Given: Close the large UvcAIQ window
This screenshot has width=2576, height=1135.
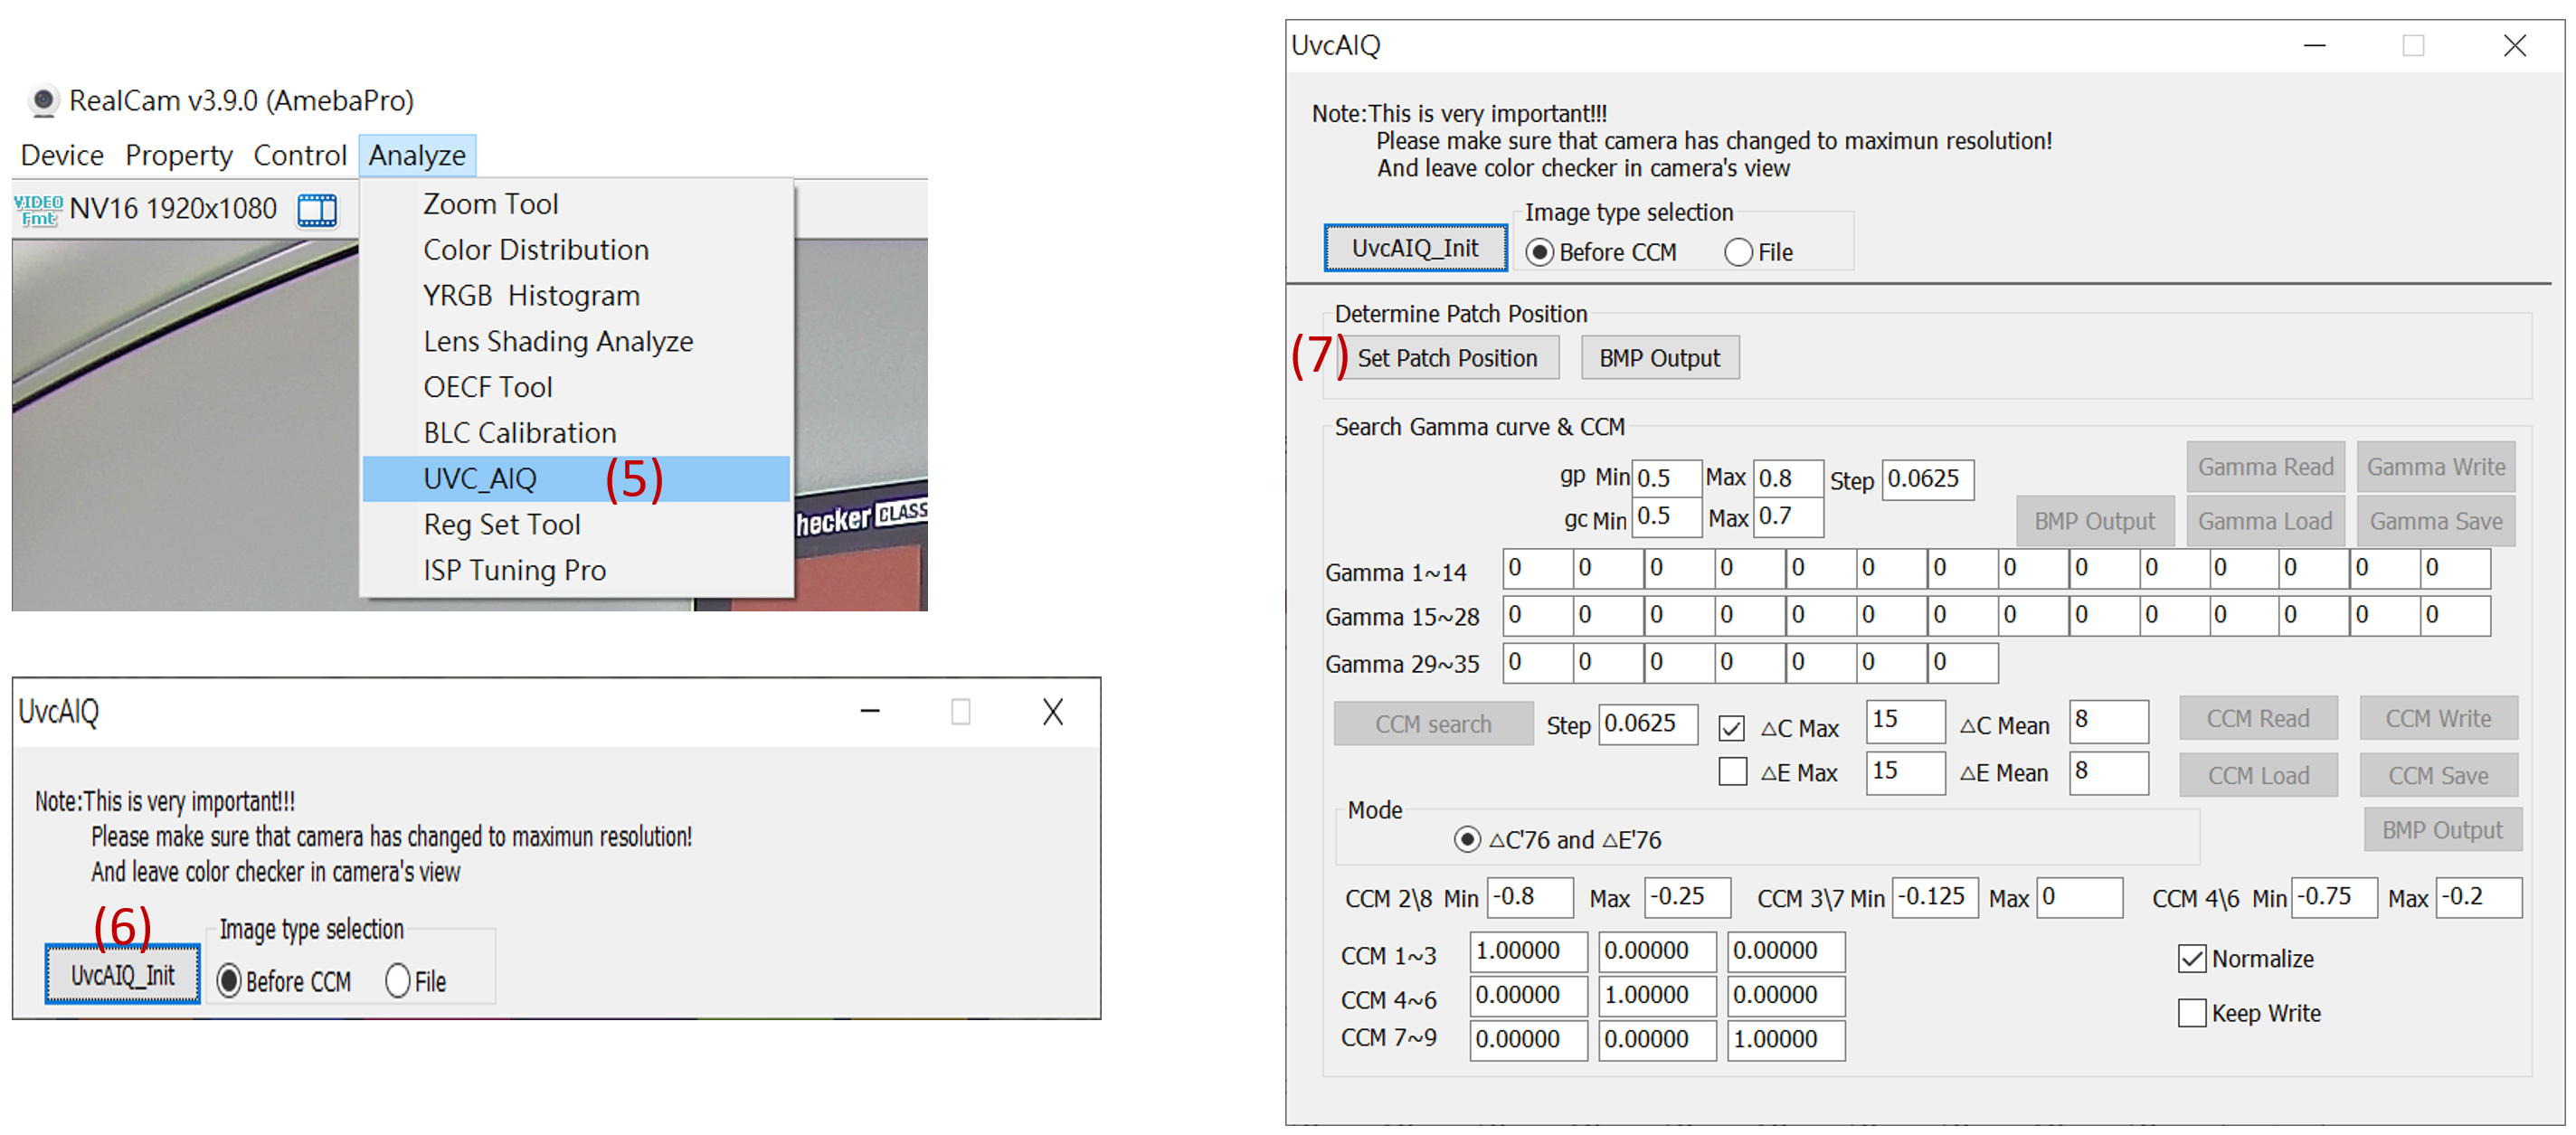Looking at the screenshot, I should tap(2514, 46).
